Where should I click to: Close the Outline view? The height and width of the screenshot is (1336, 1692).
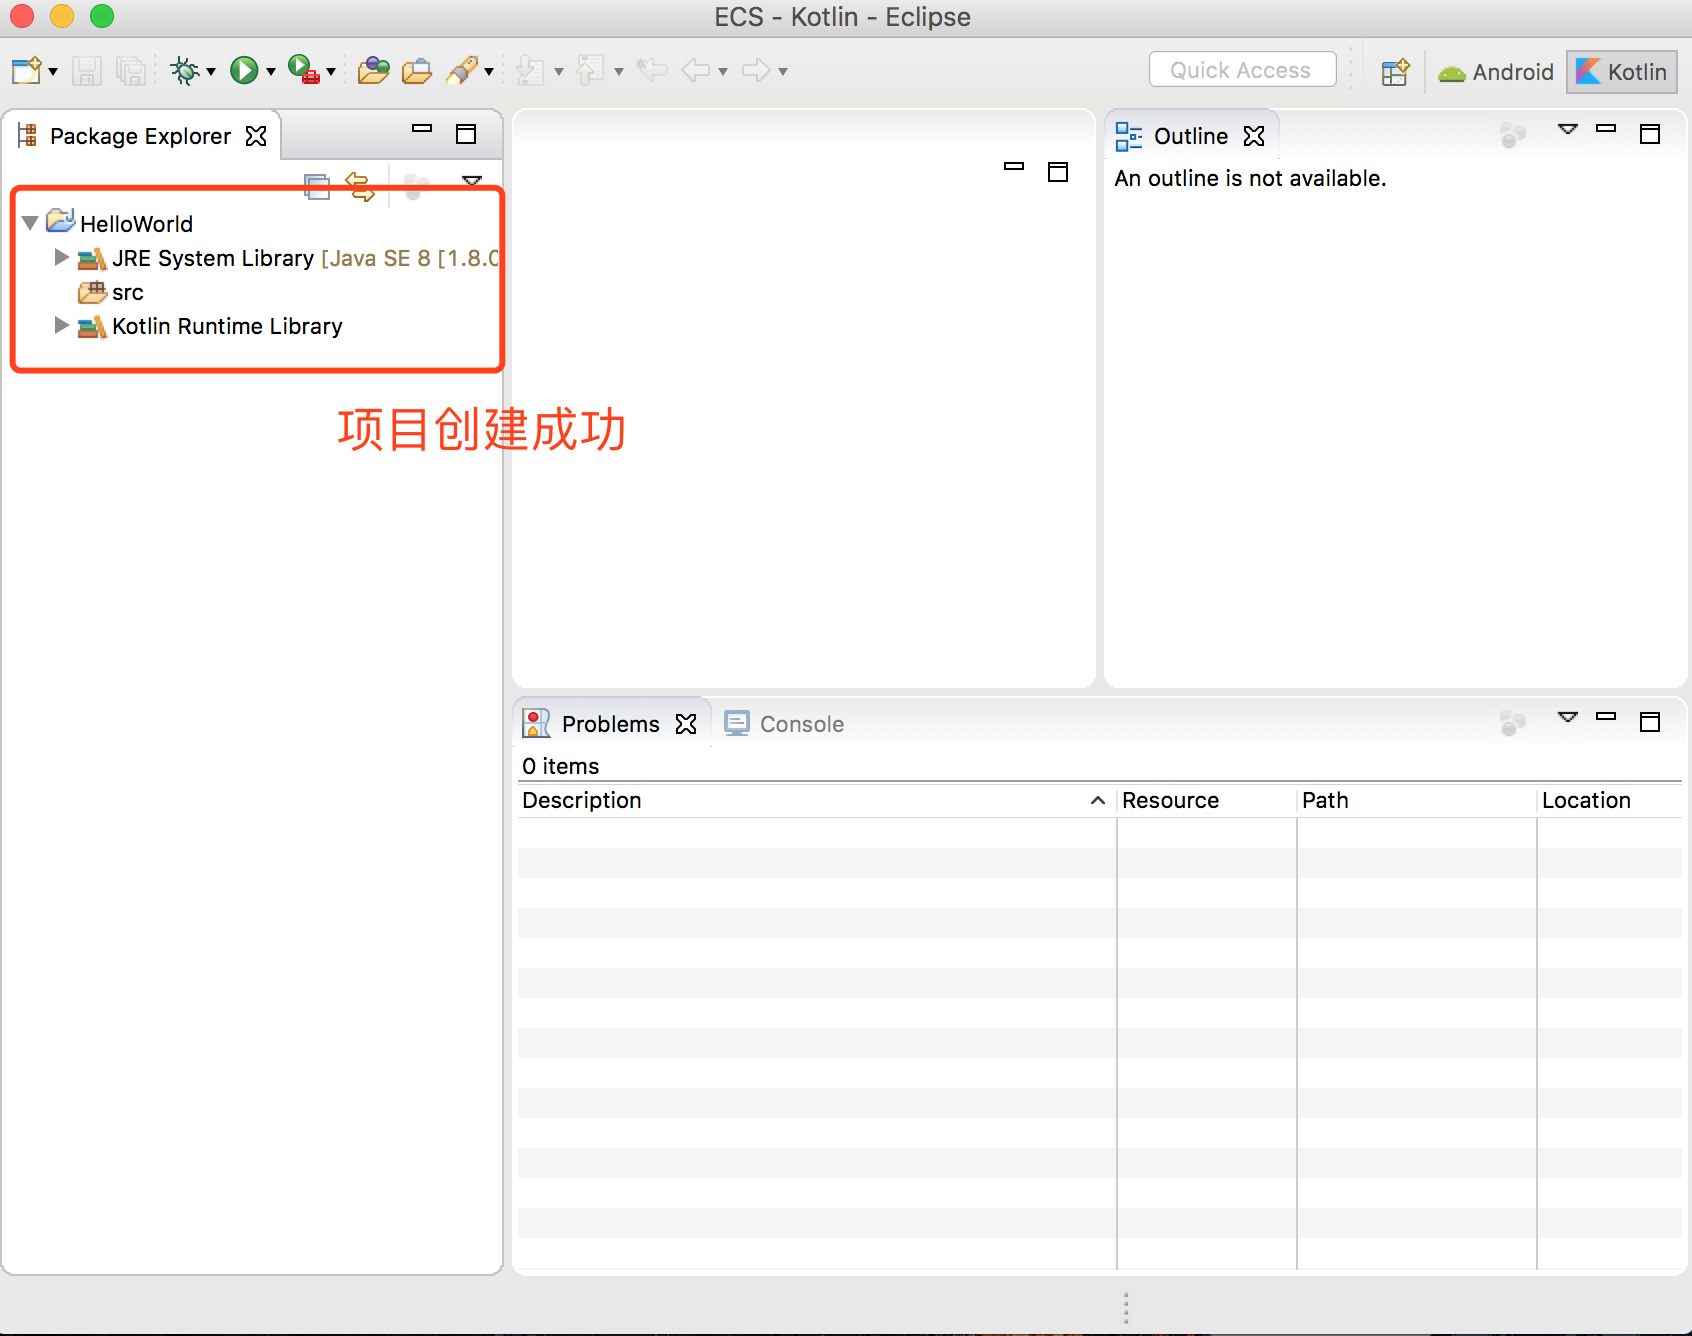coord(1254,136)
